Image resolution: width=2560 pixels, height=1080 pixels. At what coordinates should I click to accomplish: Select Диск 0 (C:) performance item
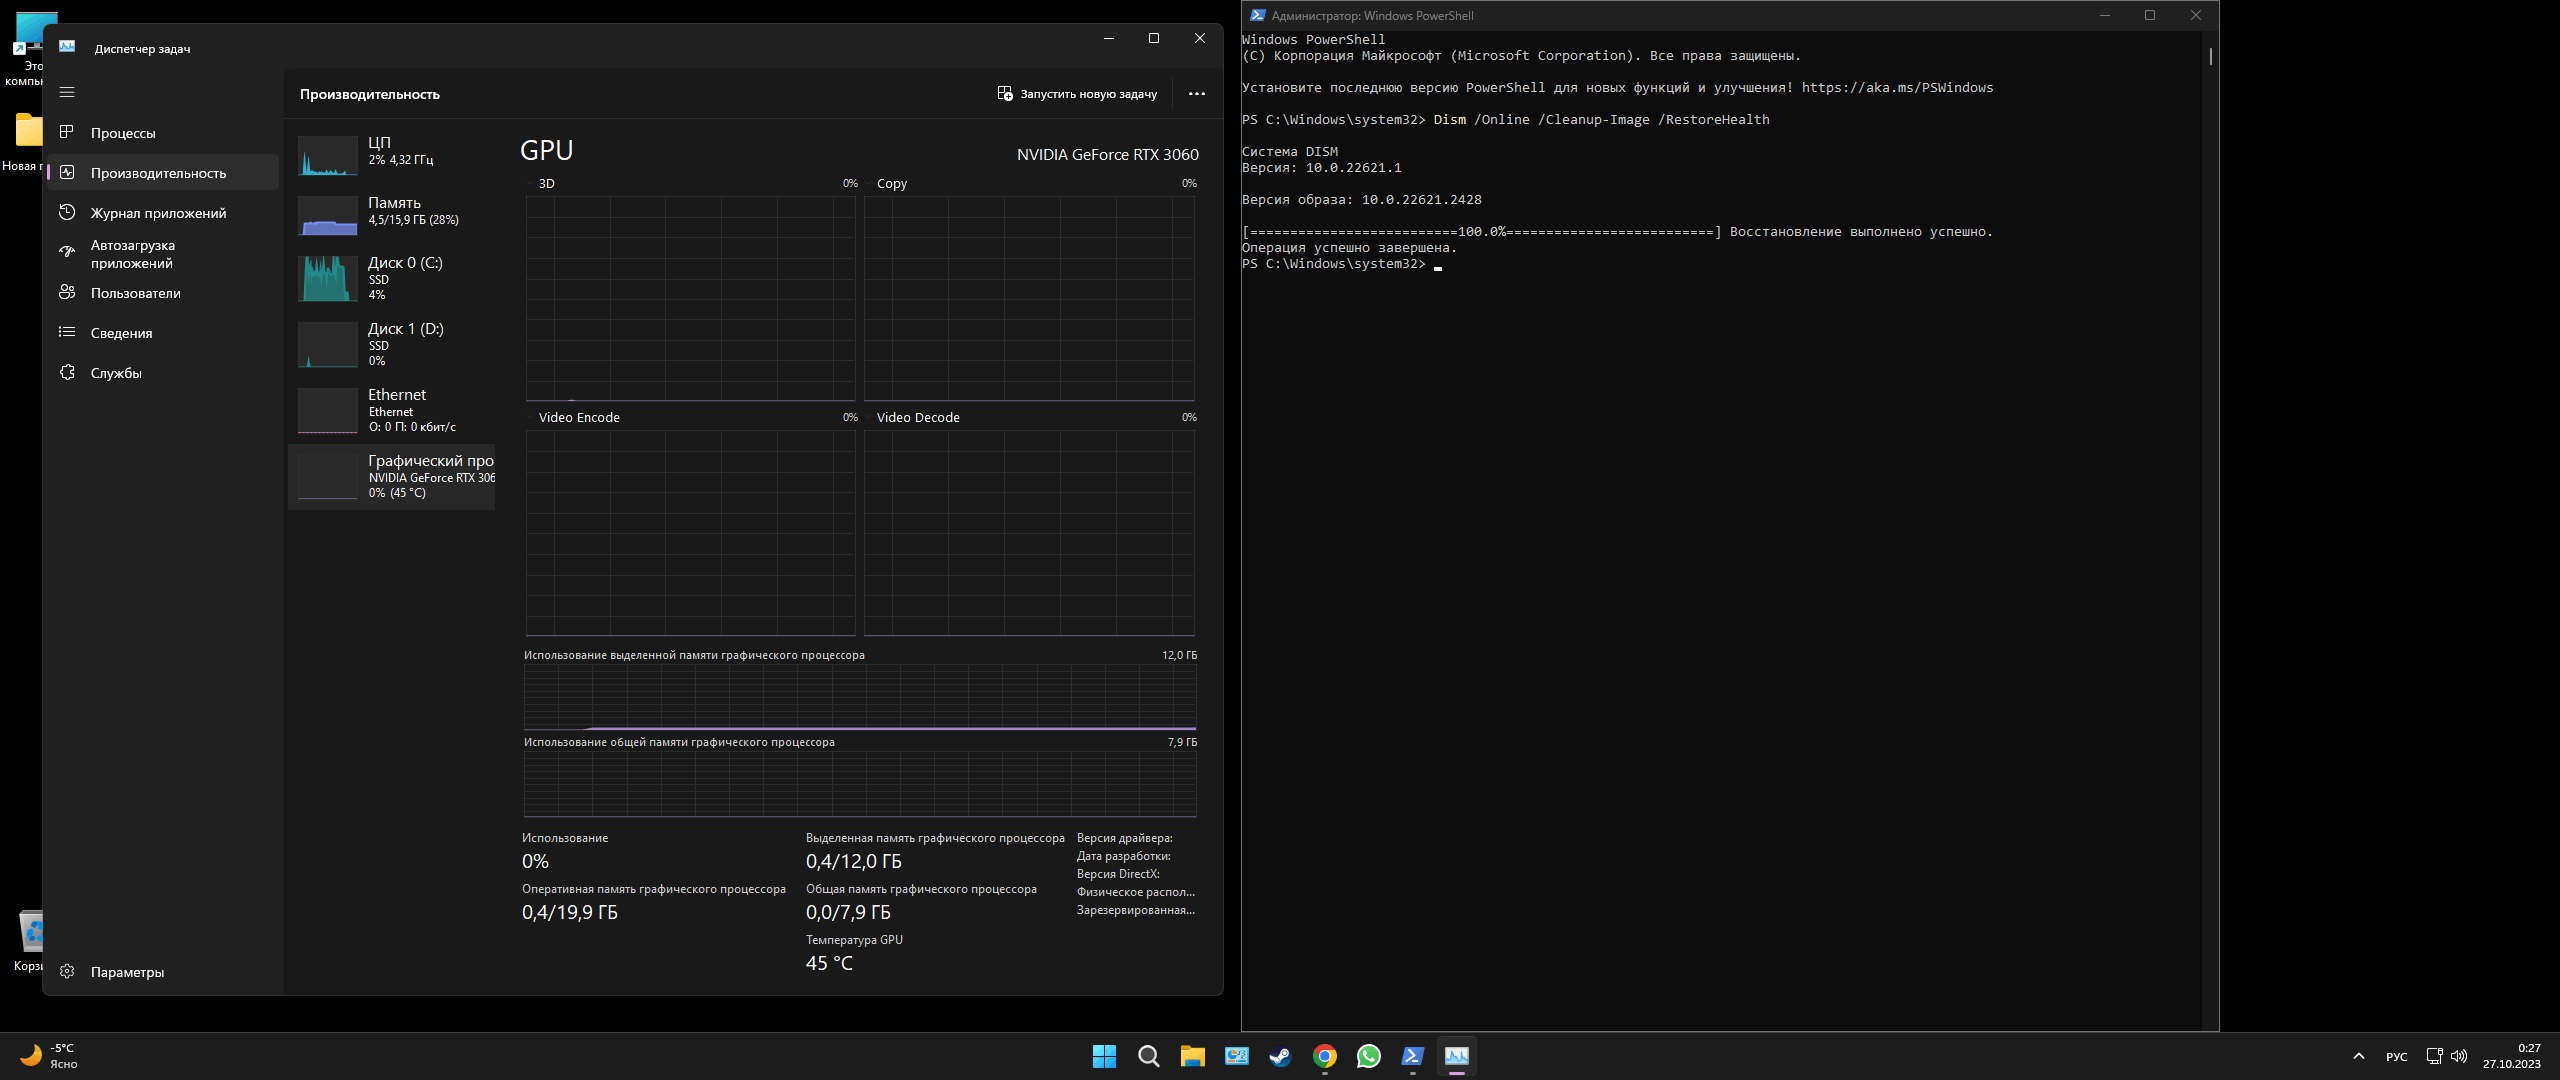coord(391,278)
